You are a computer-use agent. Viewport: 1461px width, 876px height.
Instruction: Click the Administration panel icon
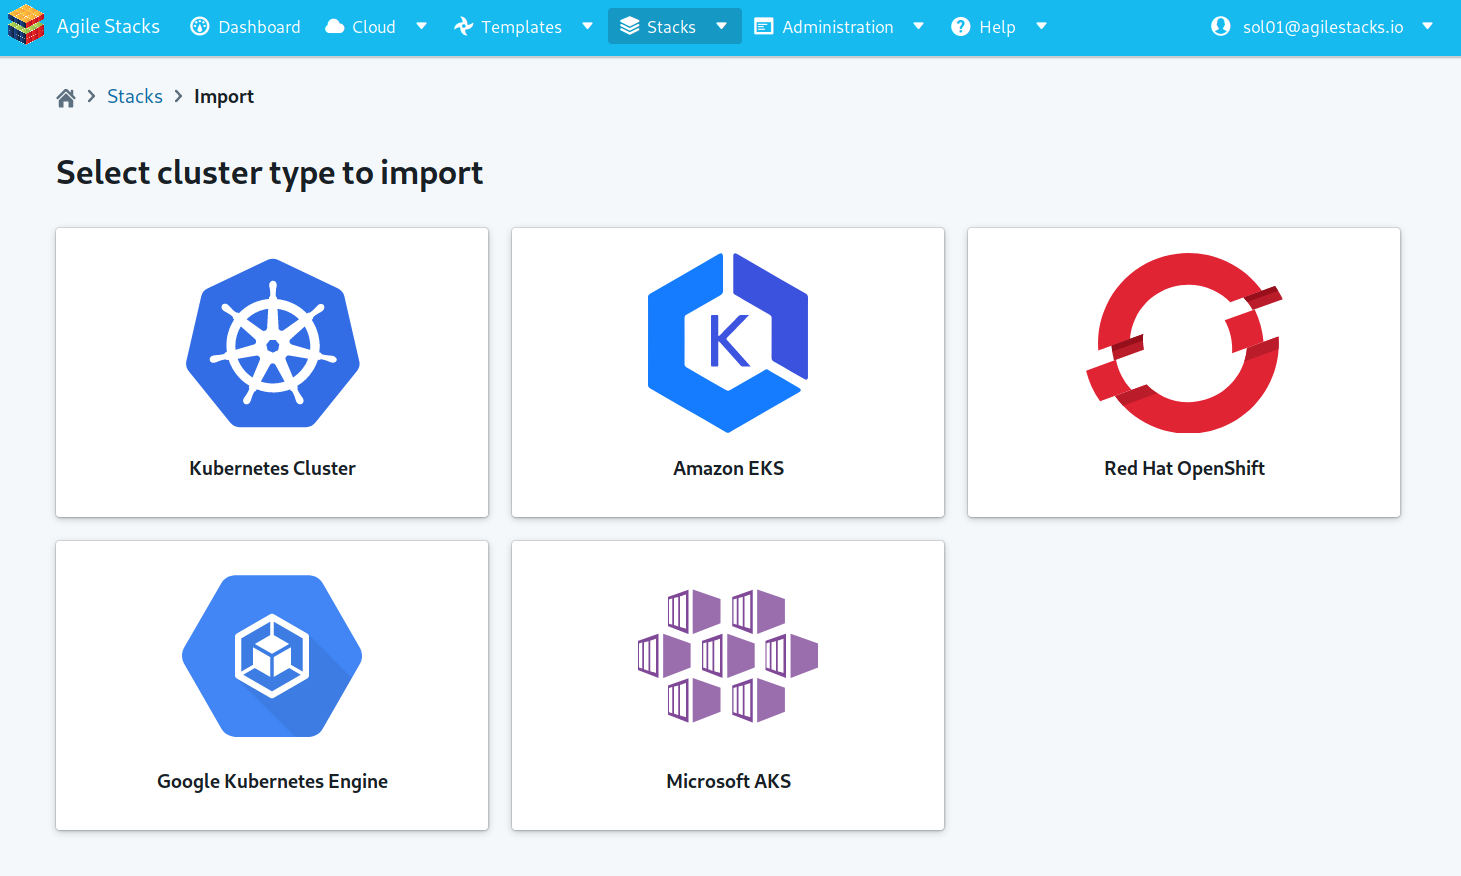764,27
